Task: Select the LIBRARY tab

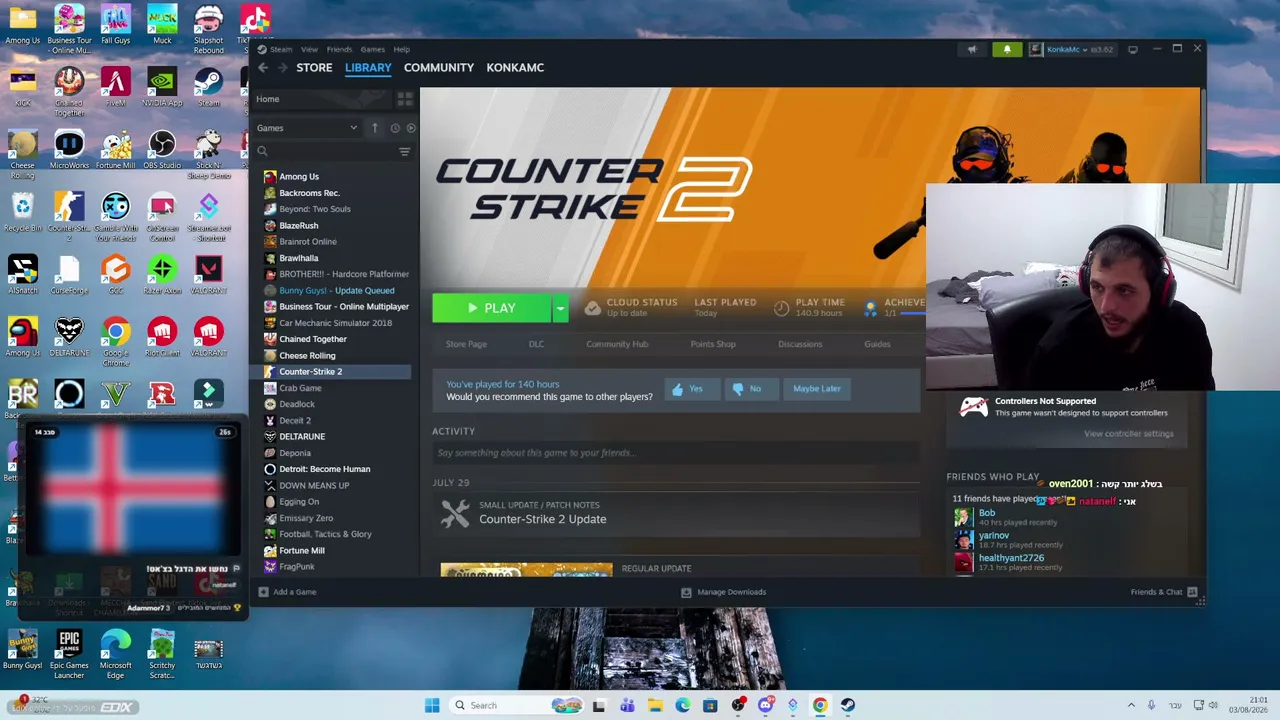Action: 368,68
